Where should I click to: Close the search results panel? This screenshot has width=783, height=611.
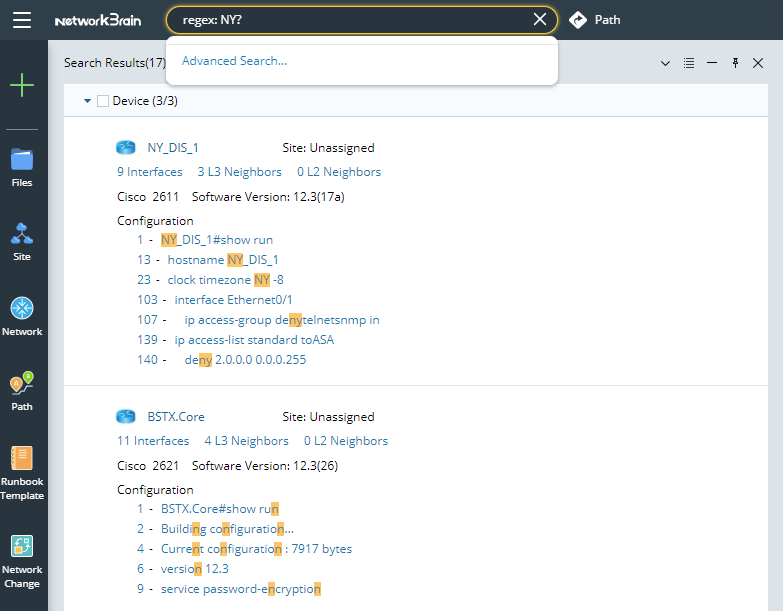(x=758, y=63)
